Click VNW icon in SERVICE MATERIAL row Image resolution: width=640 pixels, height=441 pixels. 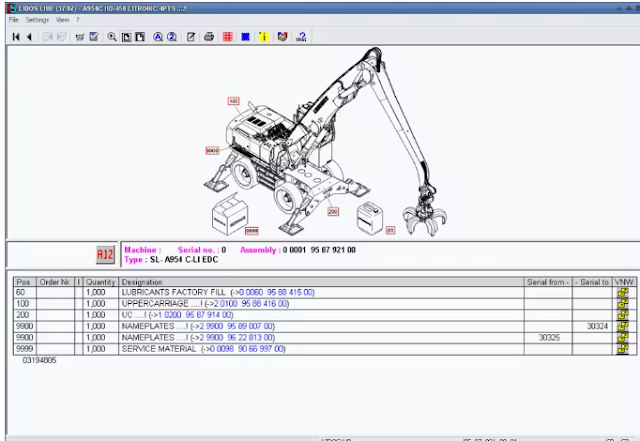click(x=623, y=349)
